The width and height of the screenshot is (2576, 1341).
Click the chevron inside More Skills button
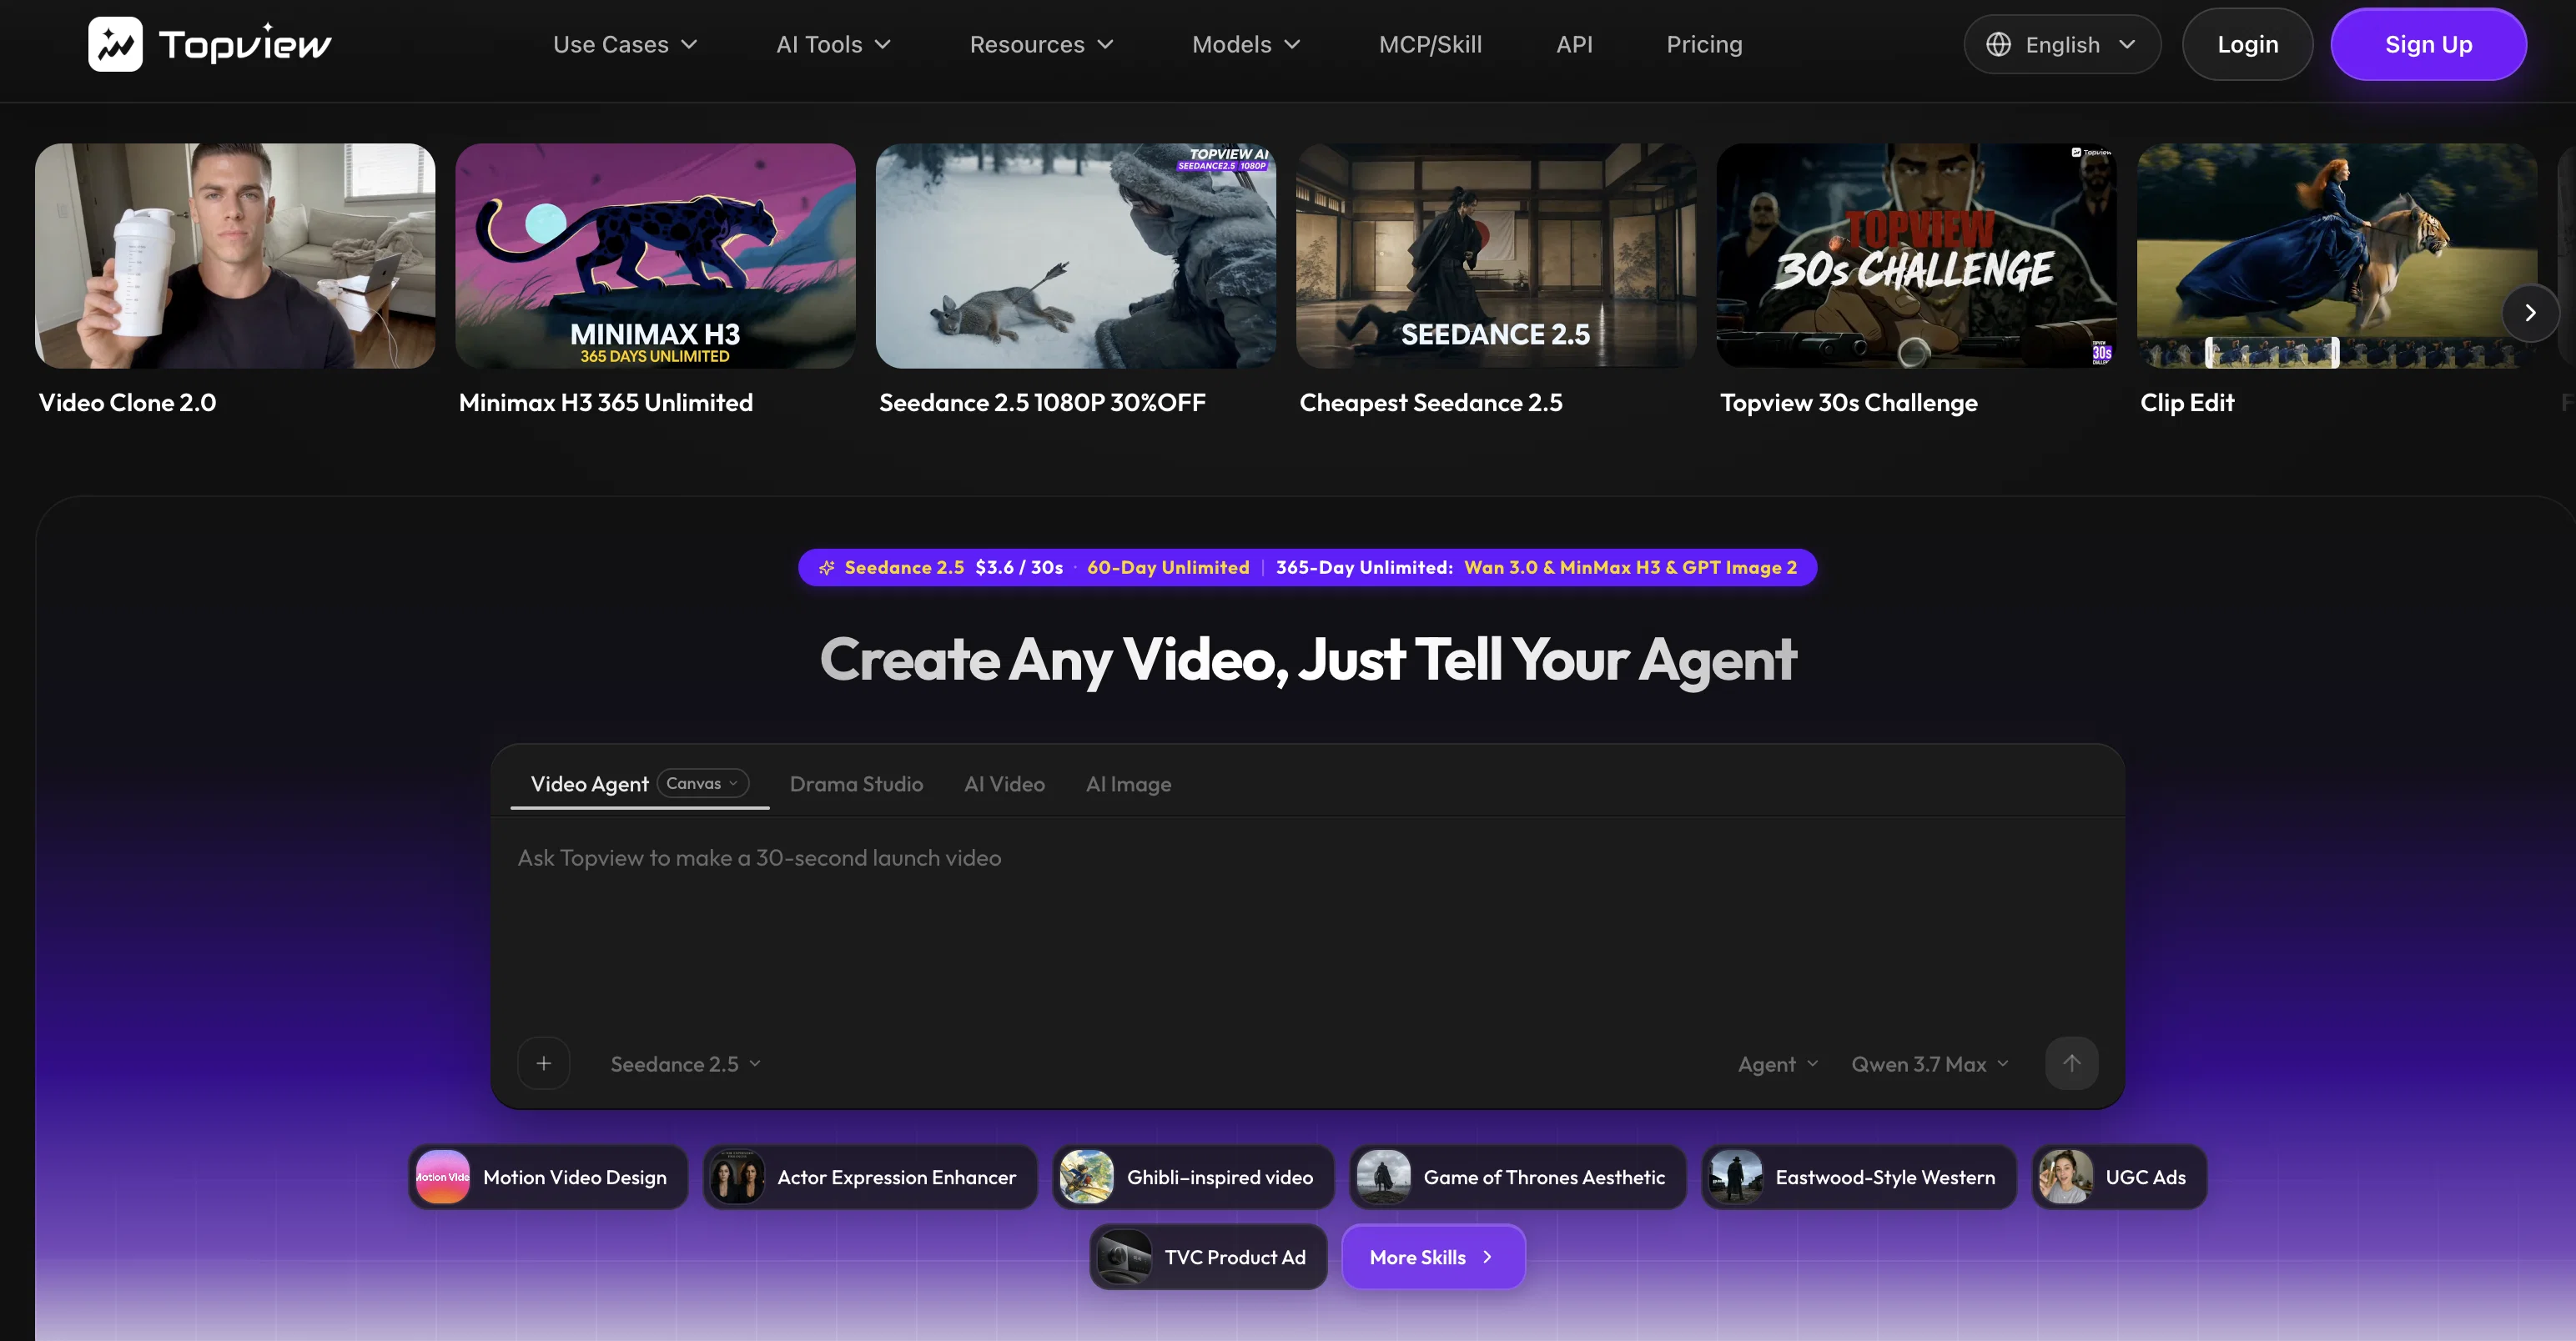coord(1487,1257)
